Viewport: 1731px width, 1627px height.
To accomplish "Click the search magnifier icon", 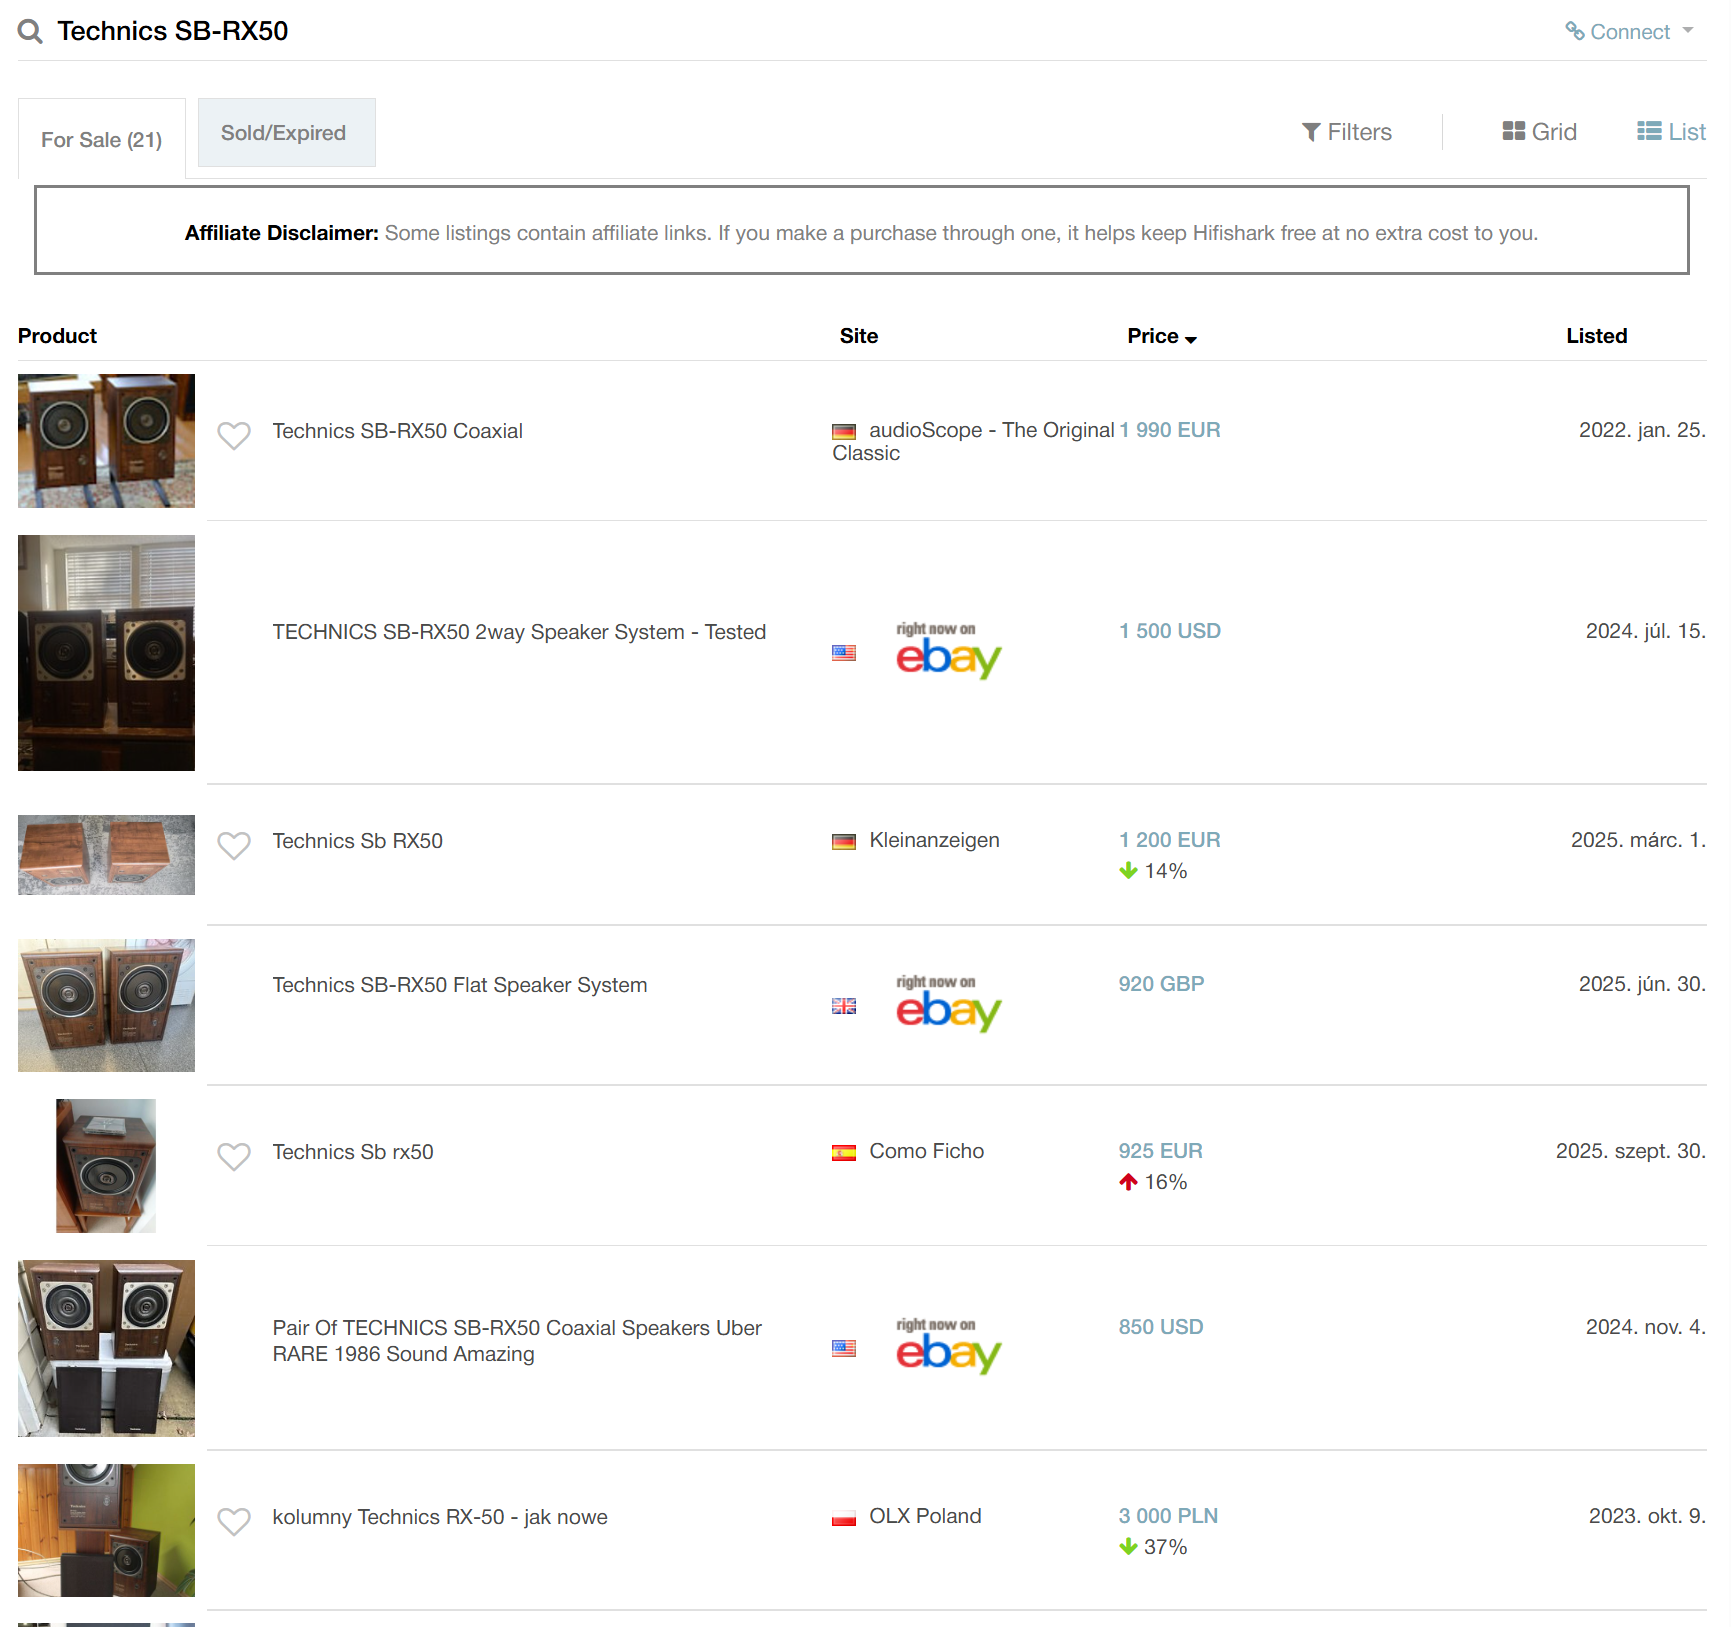I will click(30, 32).
